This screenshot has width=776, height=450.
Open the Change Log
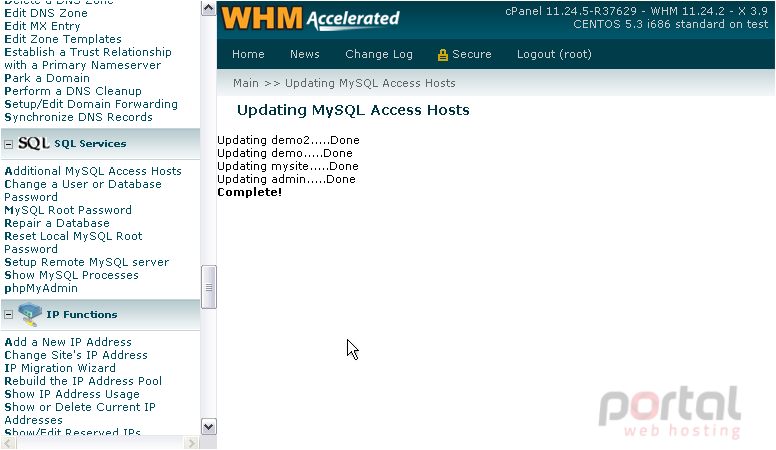click(379, 54)
